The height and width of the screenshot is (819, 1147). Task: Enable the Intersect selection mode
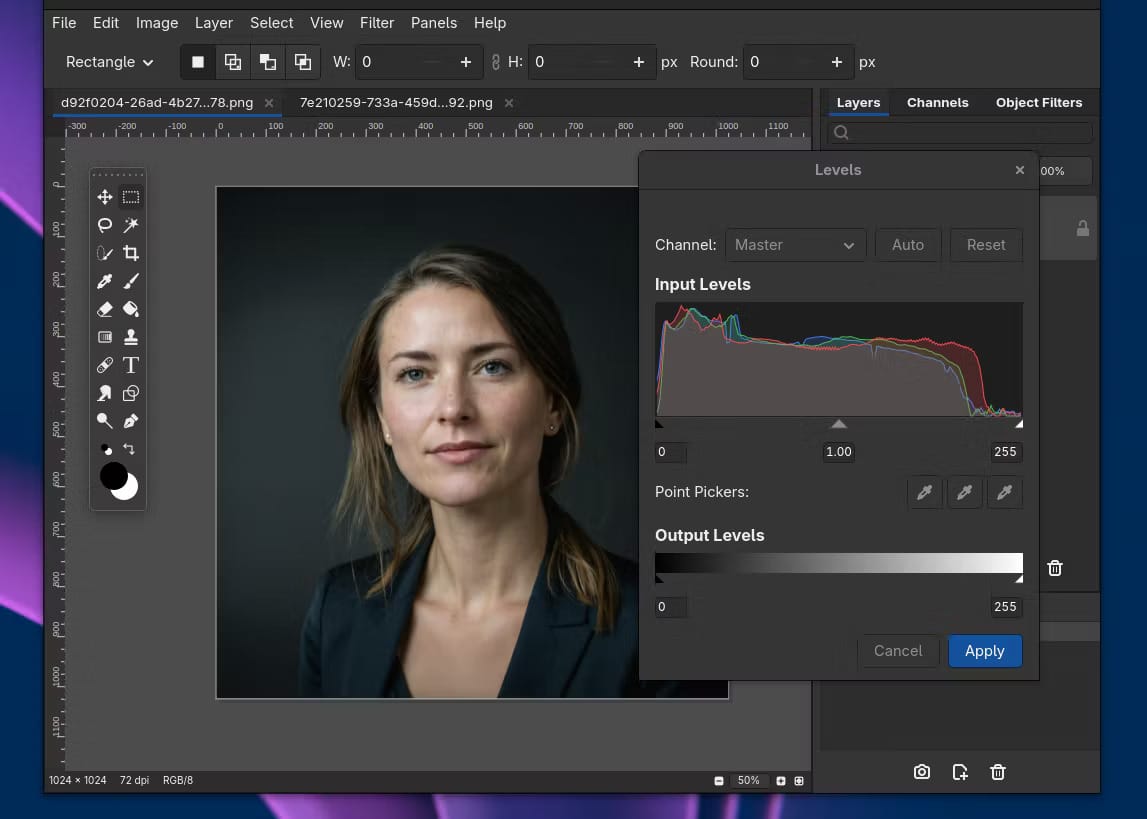pos(302,62)
